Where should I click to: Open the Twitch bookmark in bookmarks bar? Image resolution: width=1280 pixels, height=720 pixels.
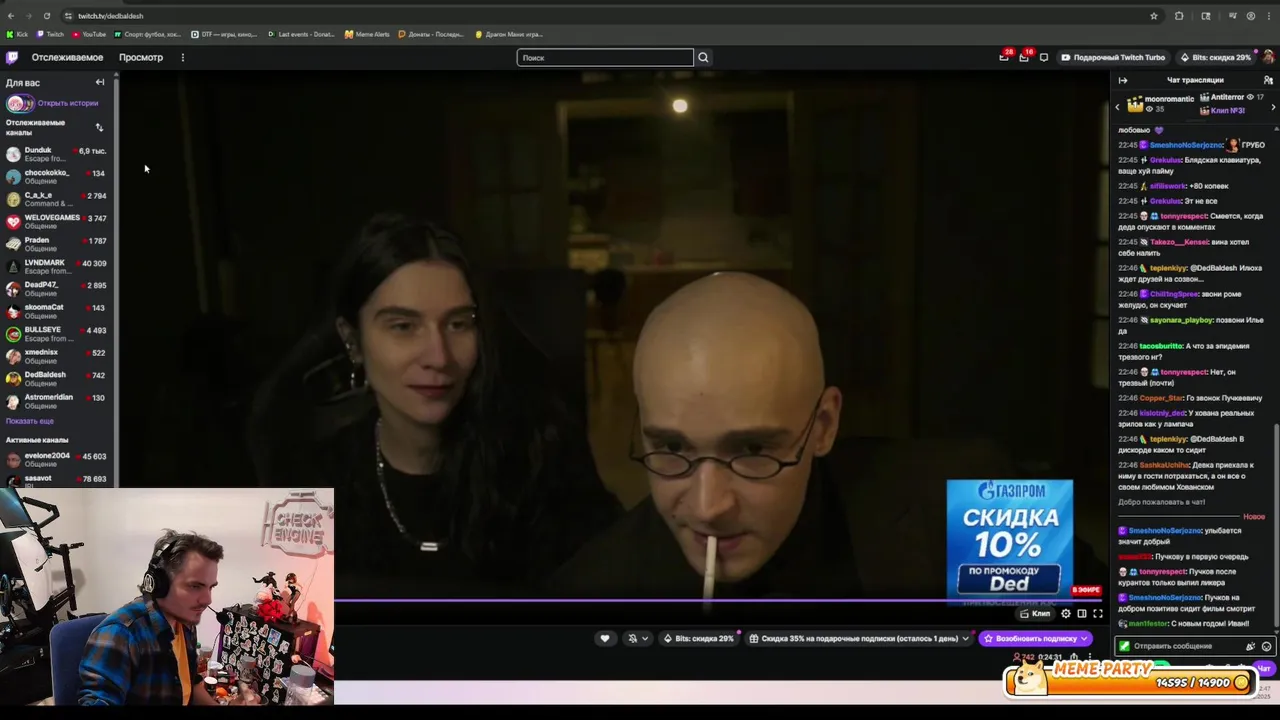coord(50,34)
